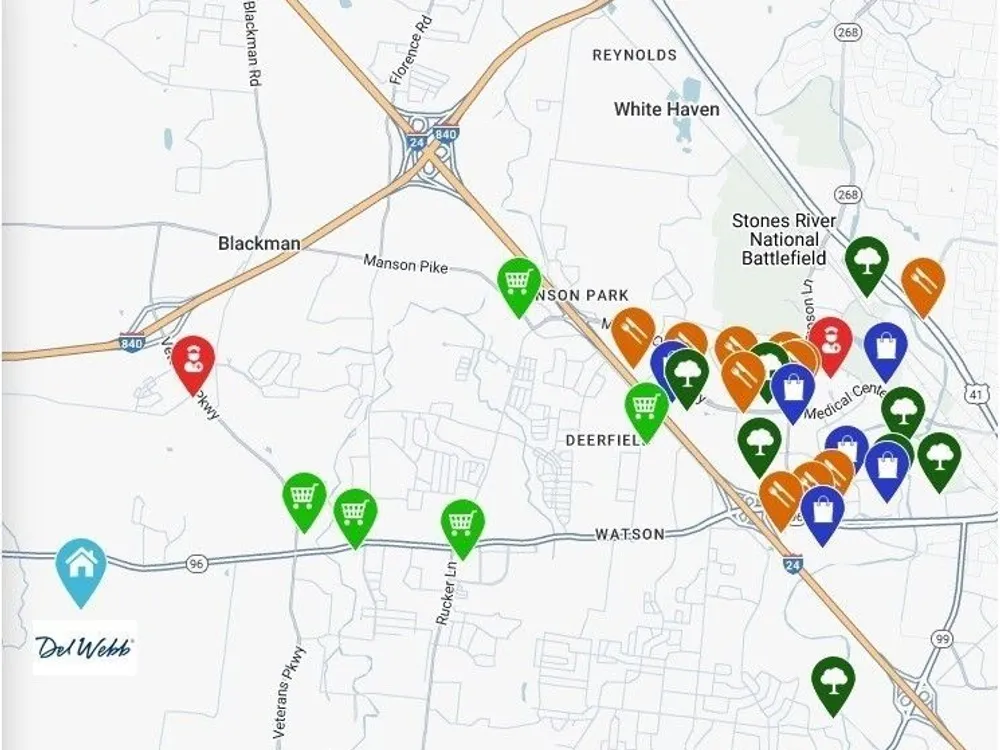Select the Route 96 highway shield
This screenshot has height=750, width=1000.
point(197,564)
